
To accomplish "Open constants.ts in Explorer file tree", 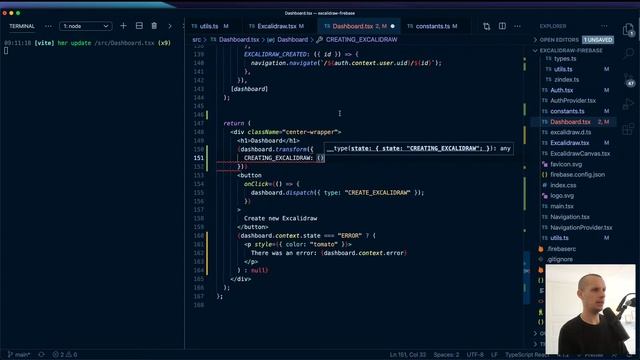I will 567,111.
